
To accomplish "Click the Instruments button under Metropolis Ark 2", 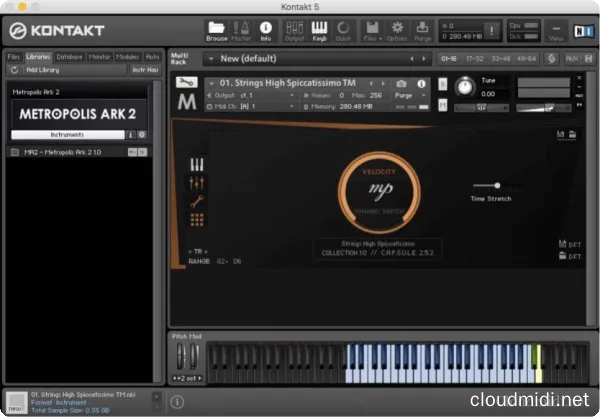I will [x=67, y=134].
